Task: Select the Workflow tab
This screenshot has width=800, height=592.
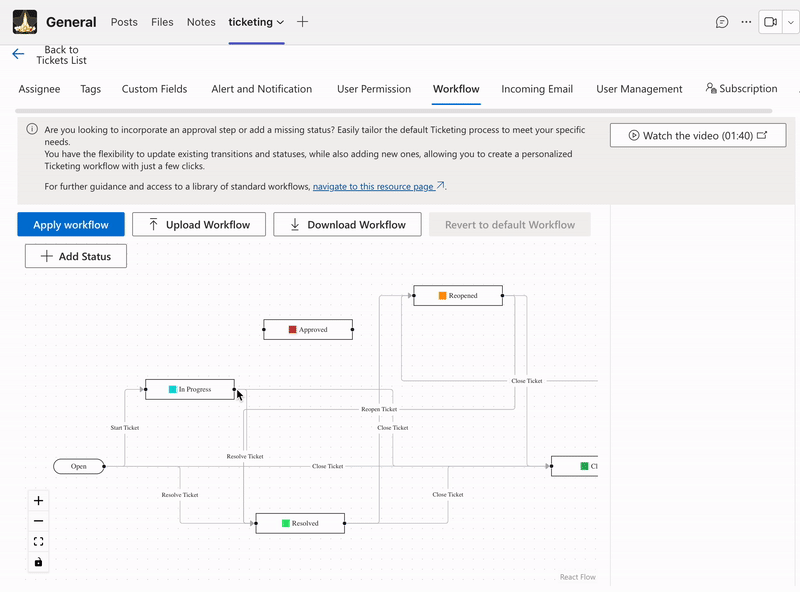Action: click(x=456, y=89)
